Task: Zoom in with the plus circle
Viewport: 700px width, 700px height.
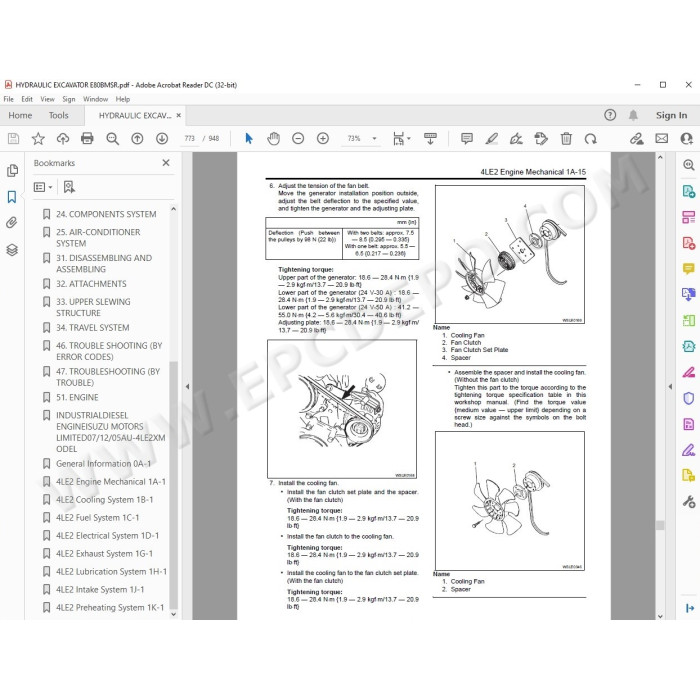Action: pyautogui.click(x=323, y=139)
